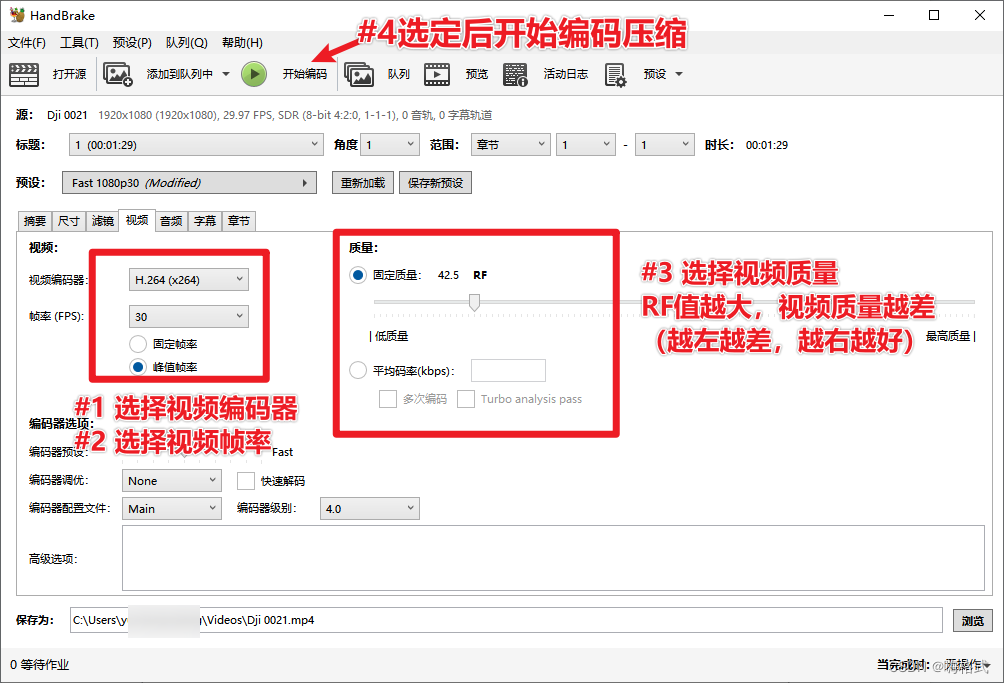The height and width of the screenshot is (683, 1004).
Task: Click the 保存为 file path field
Action: coord(506,620)
